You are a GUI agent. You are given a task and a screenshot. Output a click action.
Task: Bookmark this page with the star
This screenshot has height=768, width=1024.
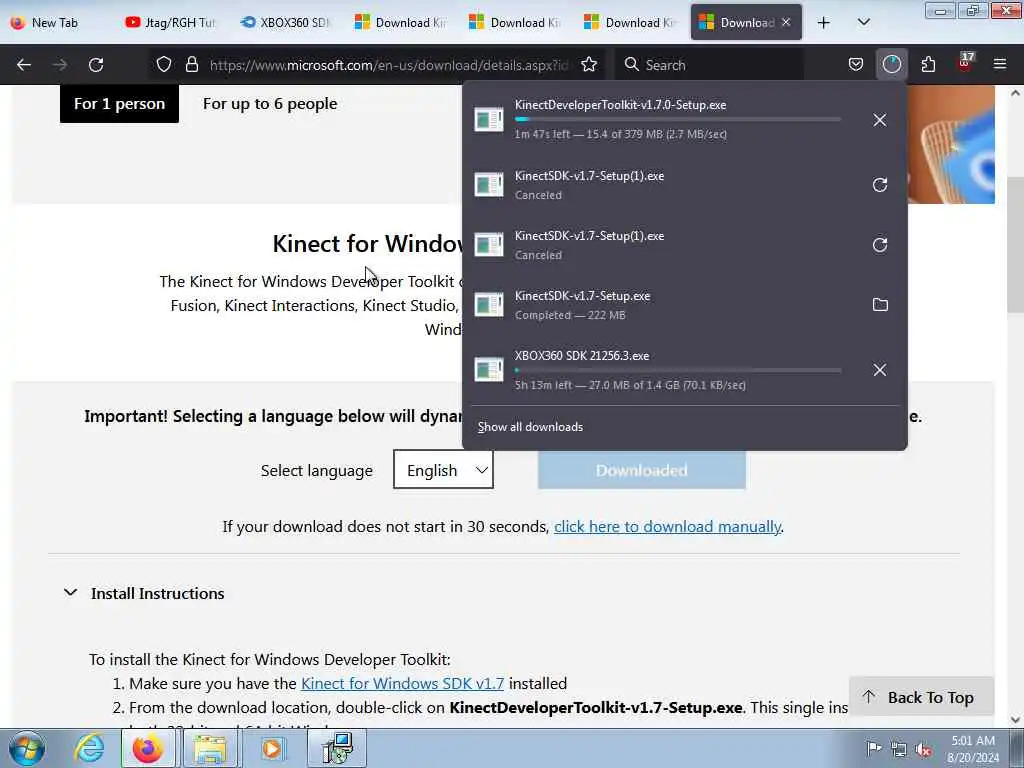point(589,65)
